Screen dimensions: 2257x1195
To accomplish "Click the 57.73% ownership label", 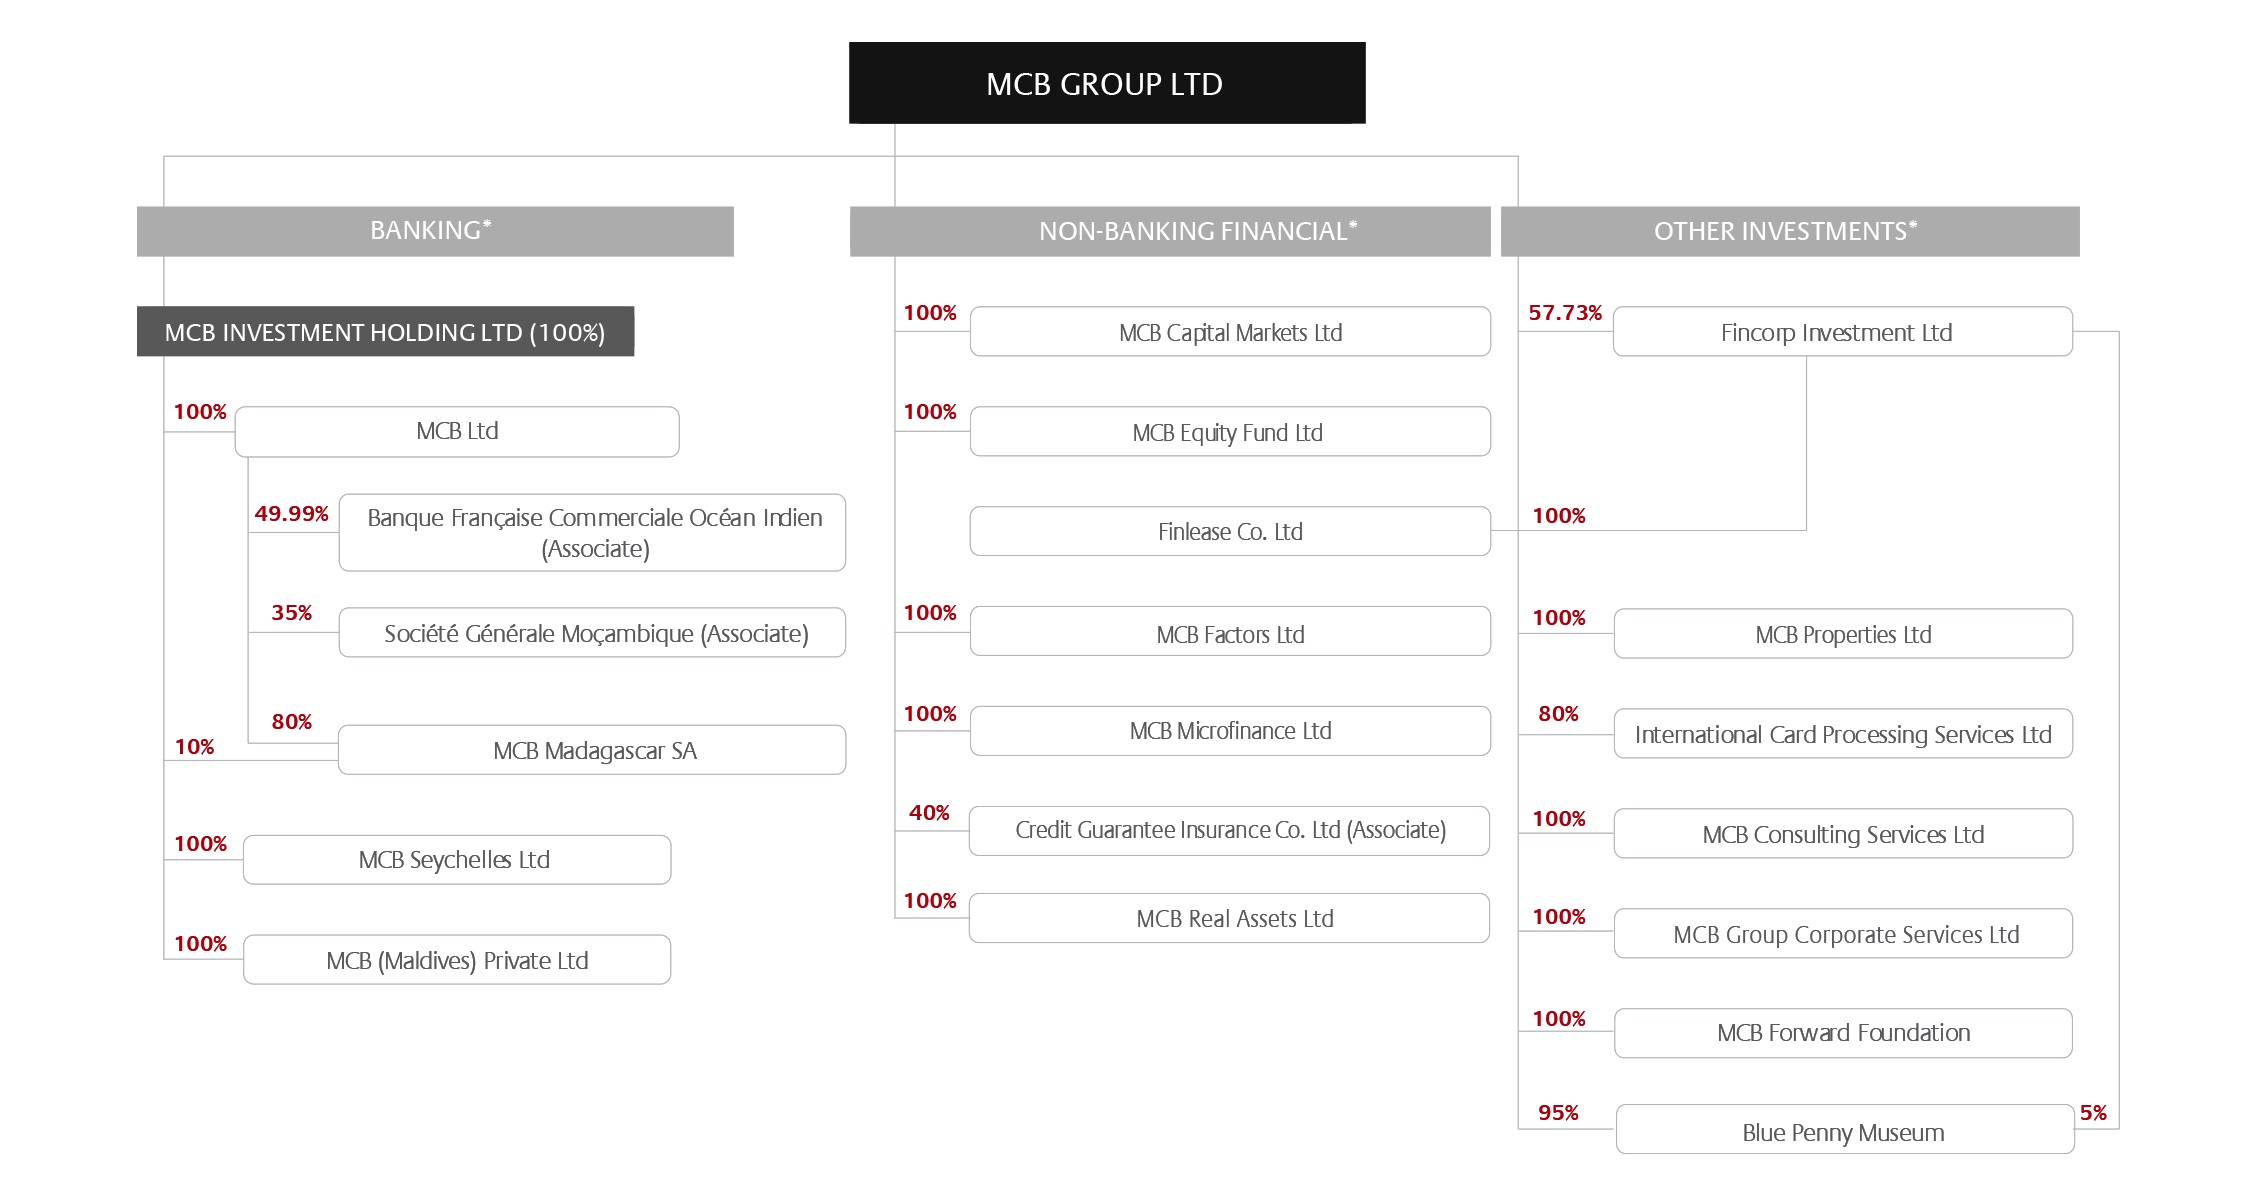I will pyautogui.click(x=1564, y=313).
